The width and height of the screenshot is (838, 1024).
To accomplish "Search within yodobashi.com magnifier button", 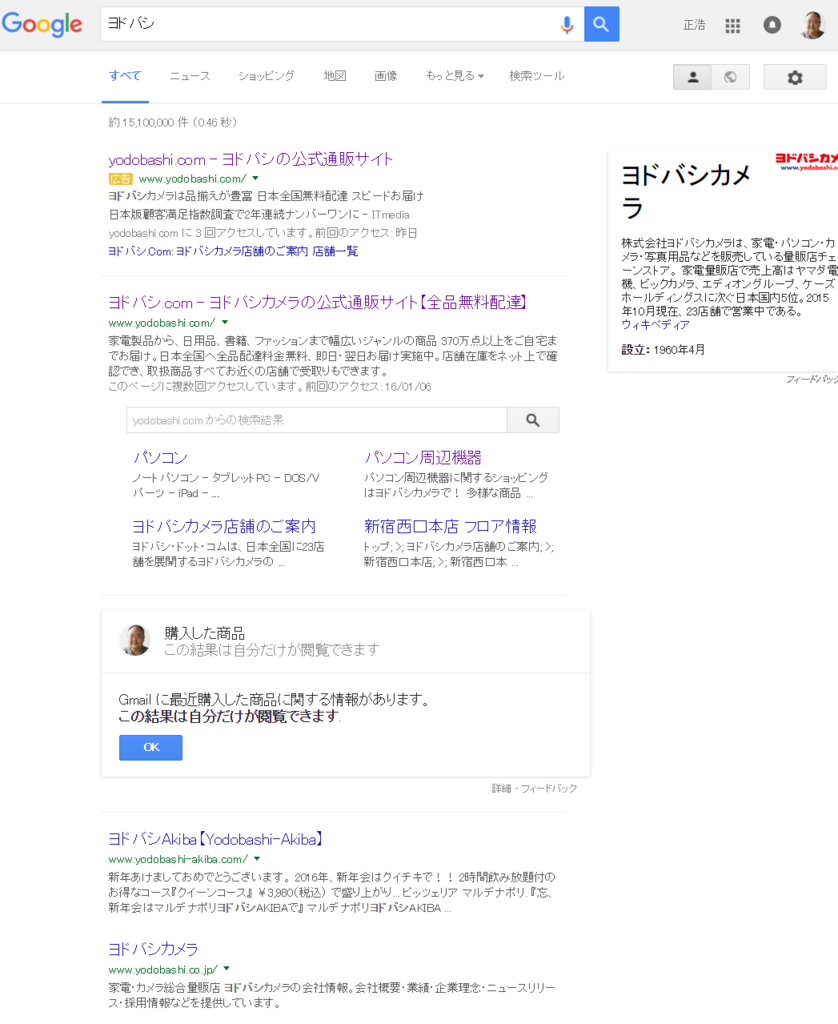I will (533, 420).
